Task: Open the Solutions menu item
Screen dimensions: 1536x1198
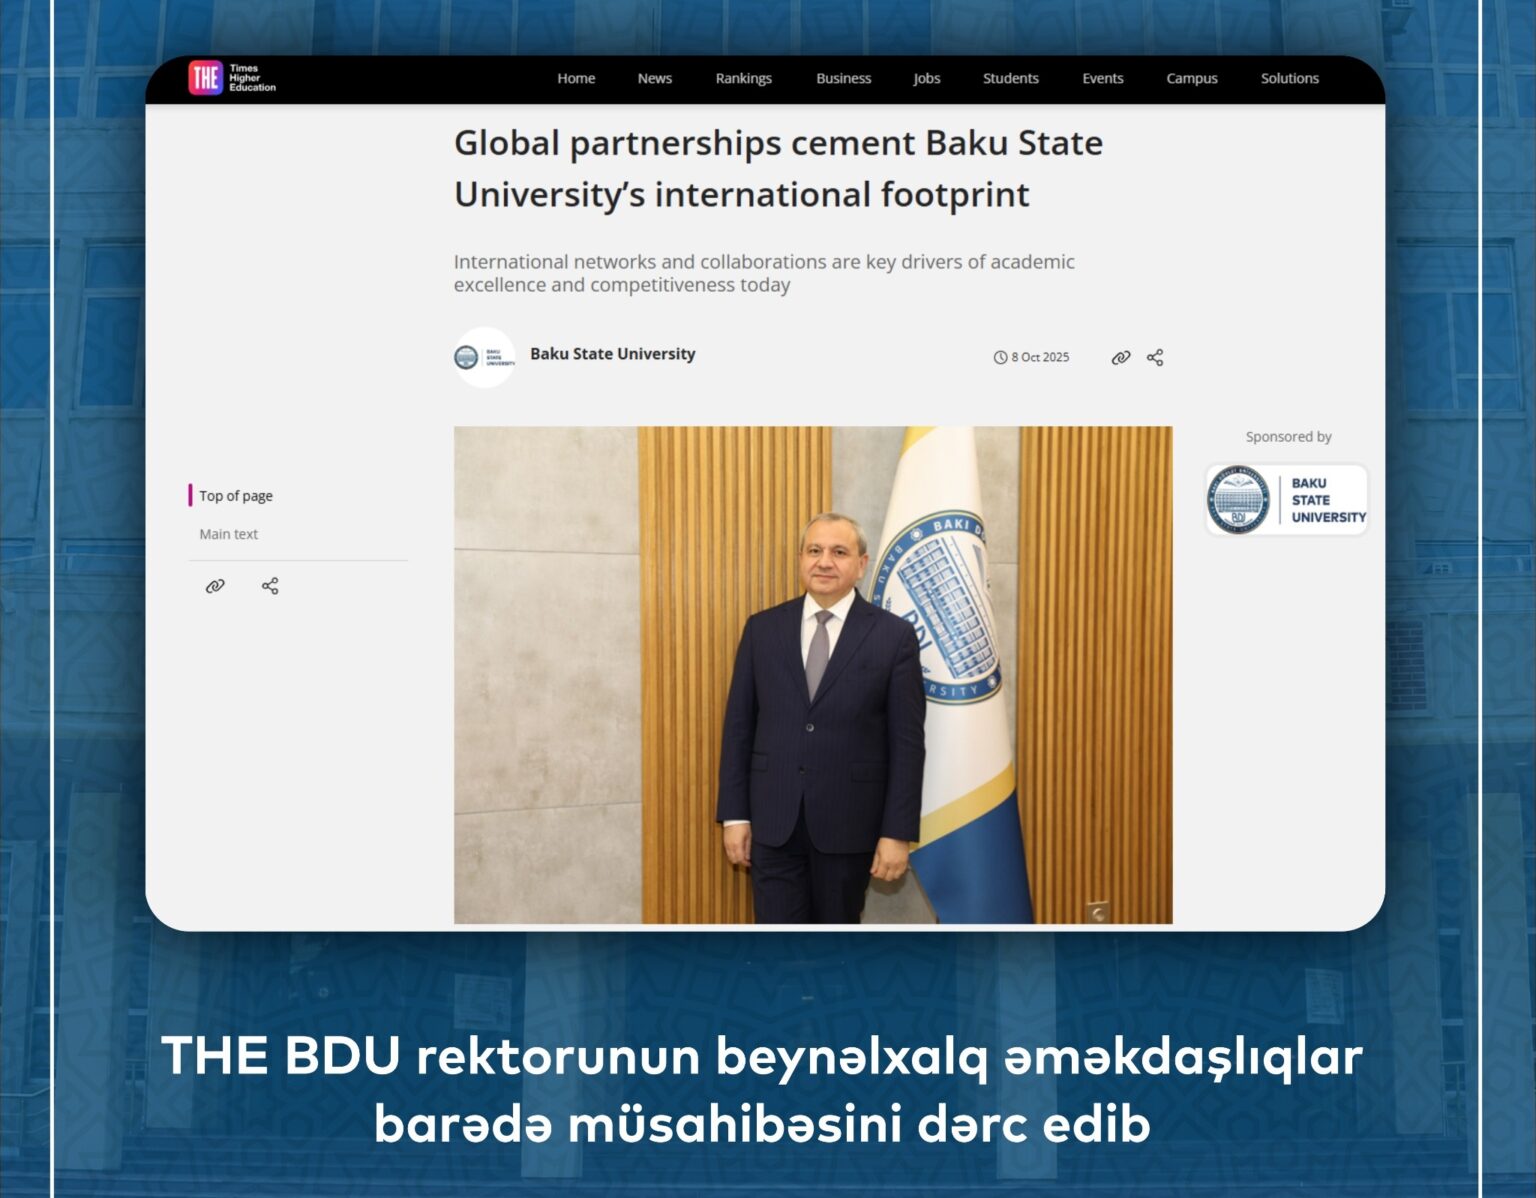Action: point(1290,79)
